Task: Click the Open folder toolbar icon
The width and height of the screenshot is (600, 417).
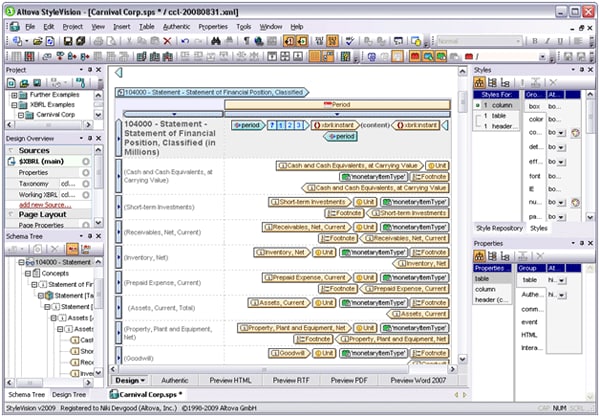Action: tap(38, 41)
